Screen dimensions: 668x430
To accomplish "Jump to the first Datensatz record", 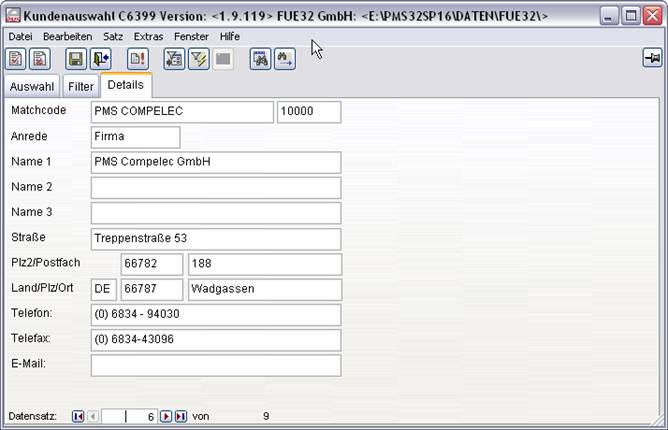I will [78, 416].
